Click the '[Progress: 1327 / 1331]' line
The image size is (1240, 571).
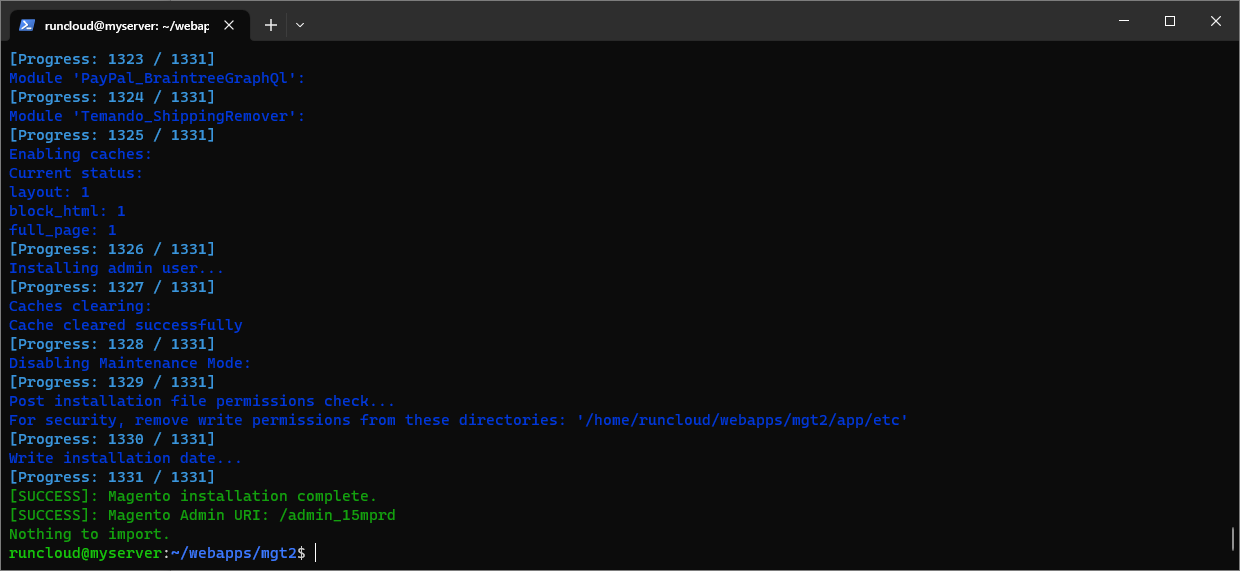(112, 287)
